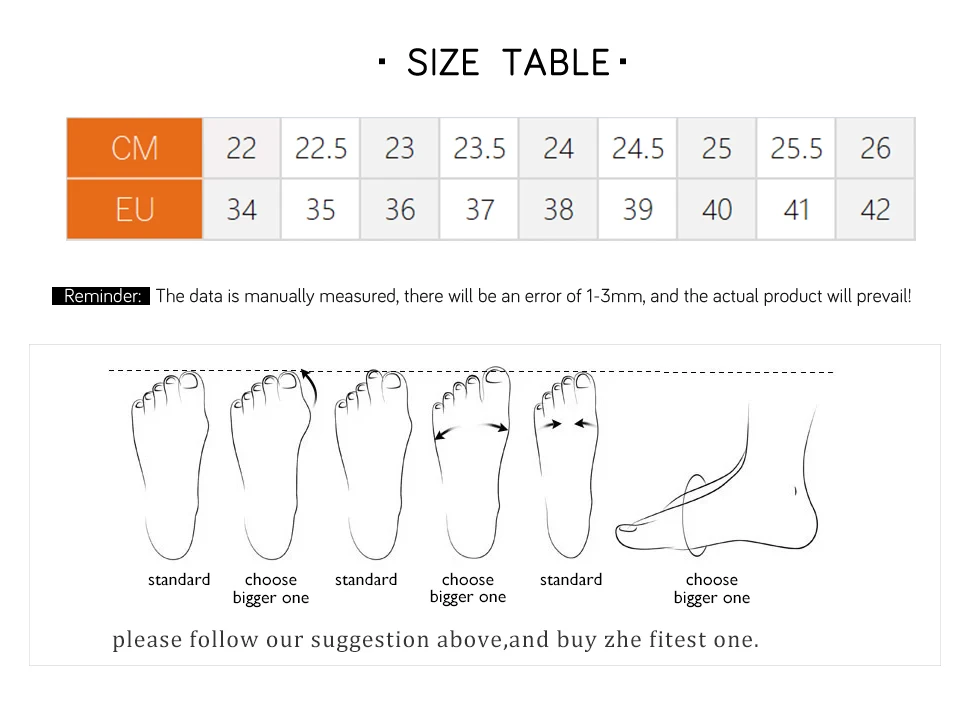Click the double-headed arrow across the wide foot
Viewport: 970px width, 708px height.
(x=471, y=430)
